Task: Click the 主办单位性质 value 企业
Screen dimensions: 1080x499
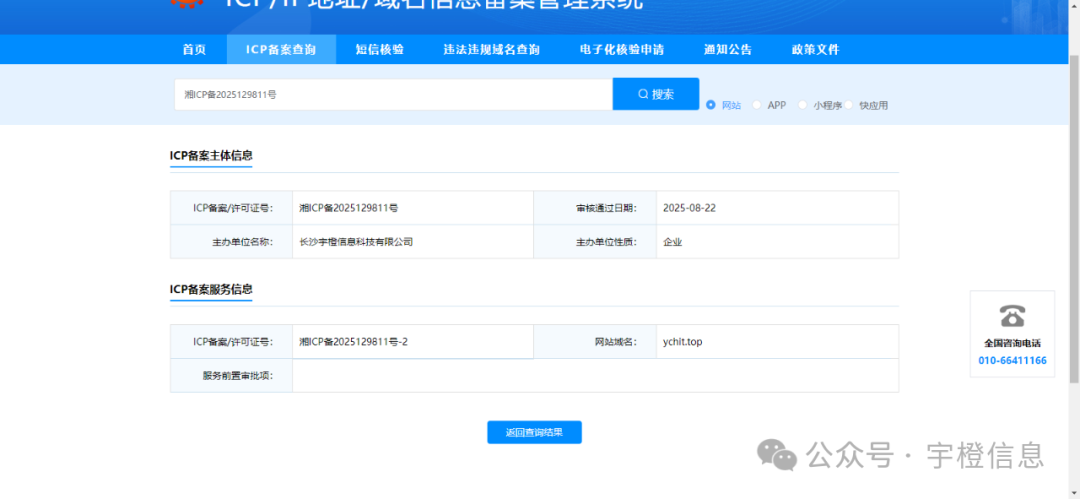Action: point(672,242)
